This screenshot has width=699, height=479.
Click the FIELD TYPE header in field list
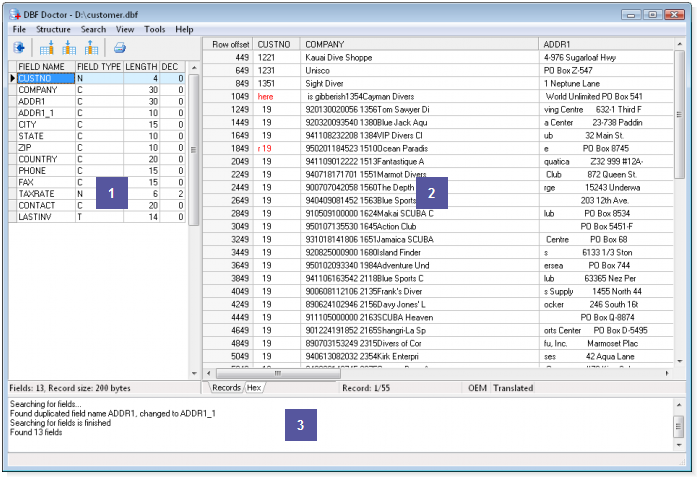99,66
